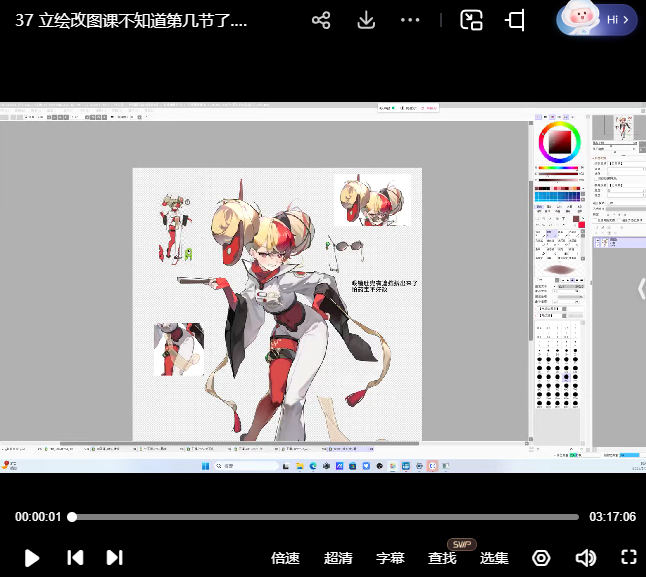646x577 pixels.
Task: Open the Hi assistant avatar button
Action: 597,19
